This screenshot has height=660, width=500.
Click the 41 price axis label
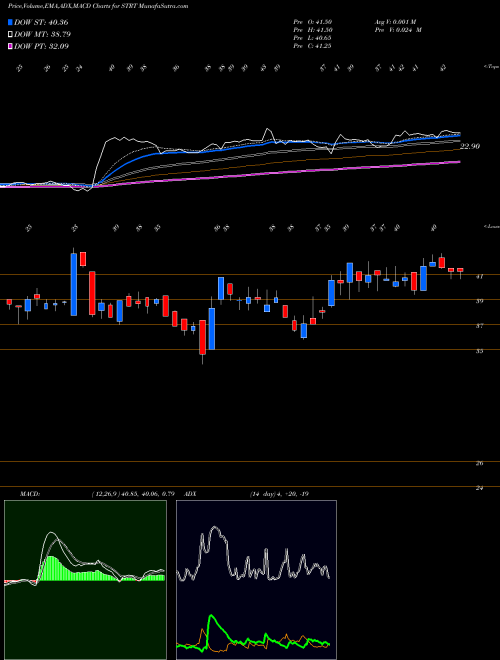pos(480,277)
